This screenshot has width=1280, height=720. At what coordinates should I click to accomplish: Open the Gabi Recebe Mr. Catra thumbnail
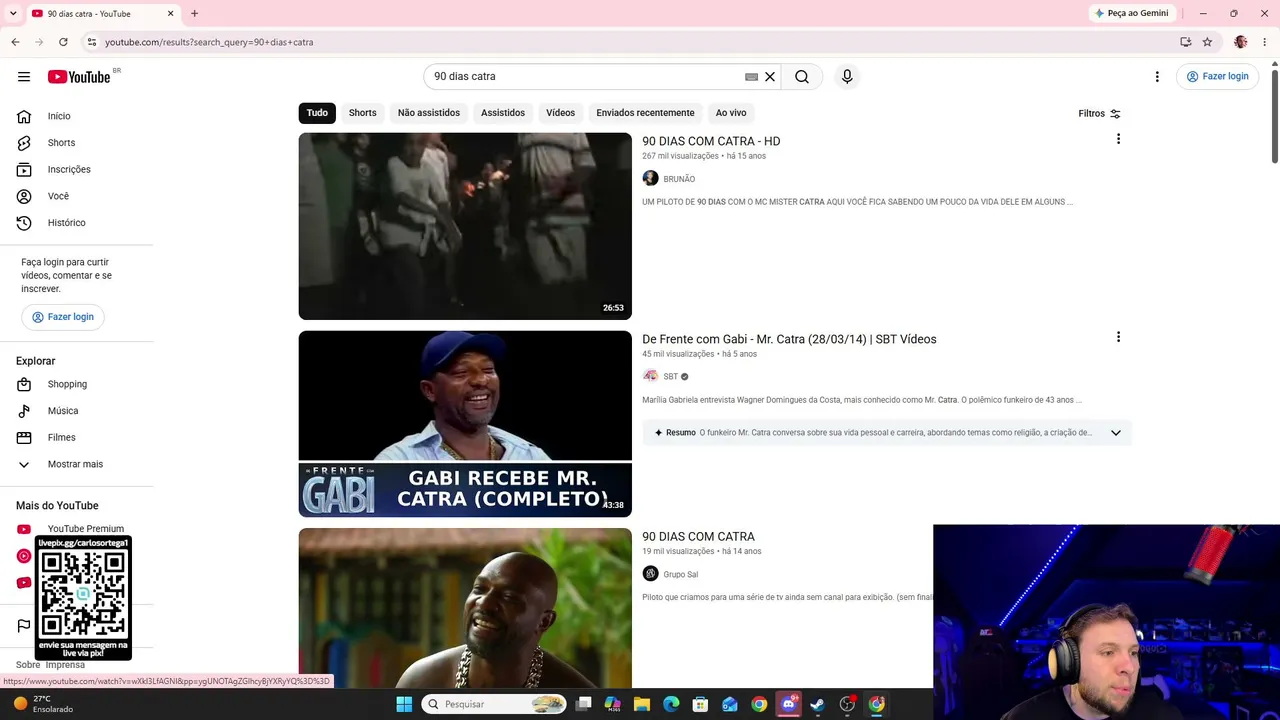(x=465, y=424)
